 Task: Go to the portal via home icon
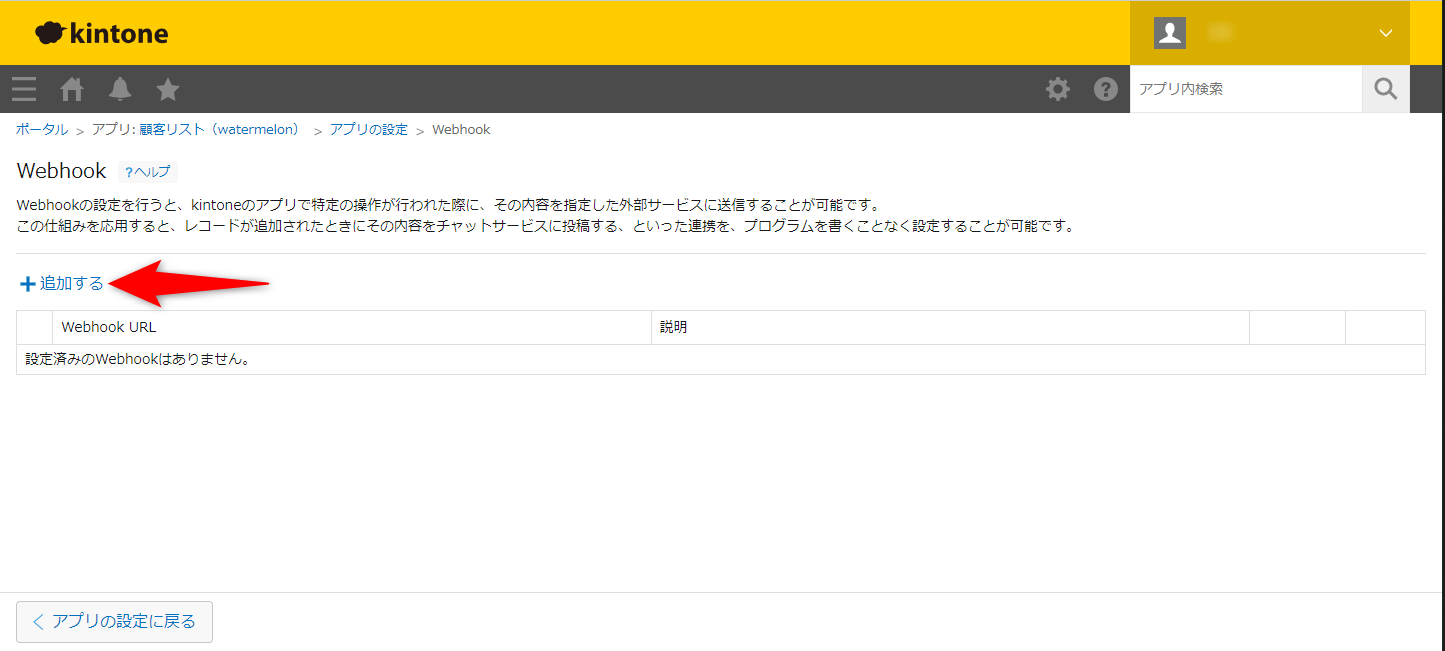tap(72, 89)
